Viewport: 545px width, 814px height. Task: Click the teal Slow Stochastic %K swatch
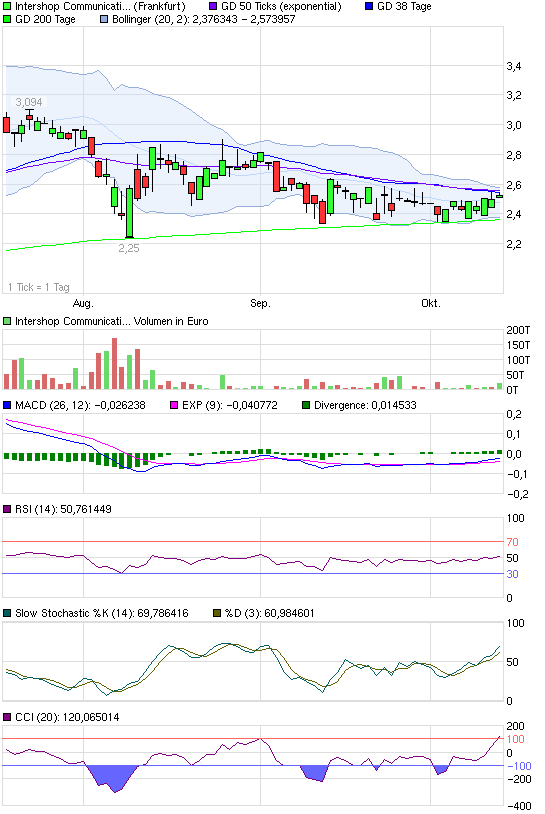coord(7,613)
